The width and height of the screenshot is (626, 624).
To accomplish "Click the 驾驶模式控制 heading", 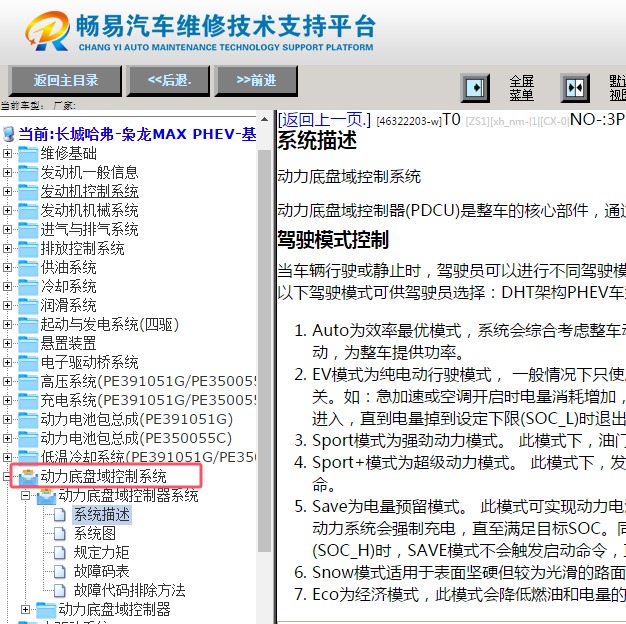I will tap(333, 240).
